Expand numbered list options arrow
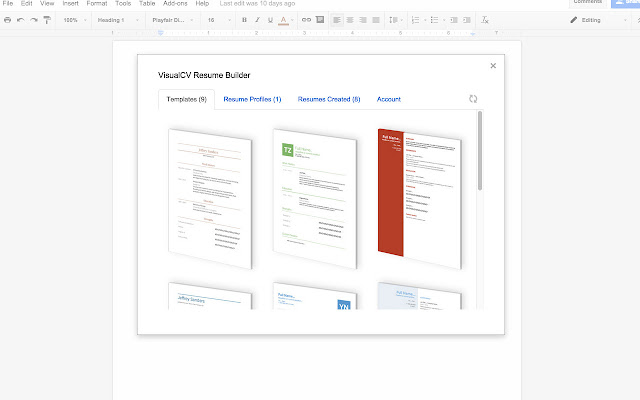 click(425, 20)
